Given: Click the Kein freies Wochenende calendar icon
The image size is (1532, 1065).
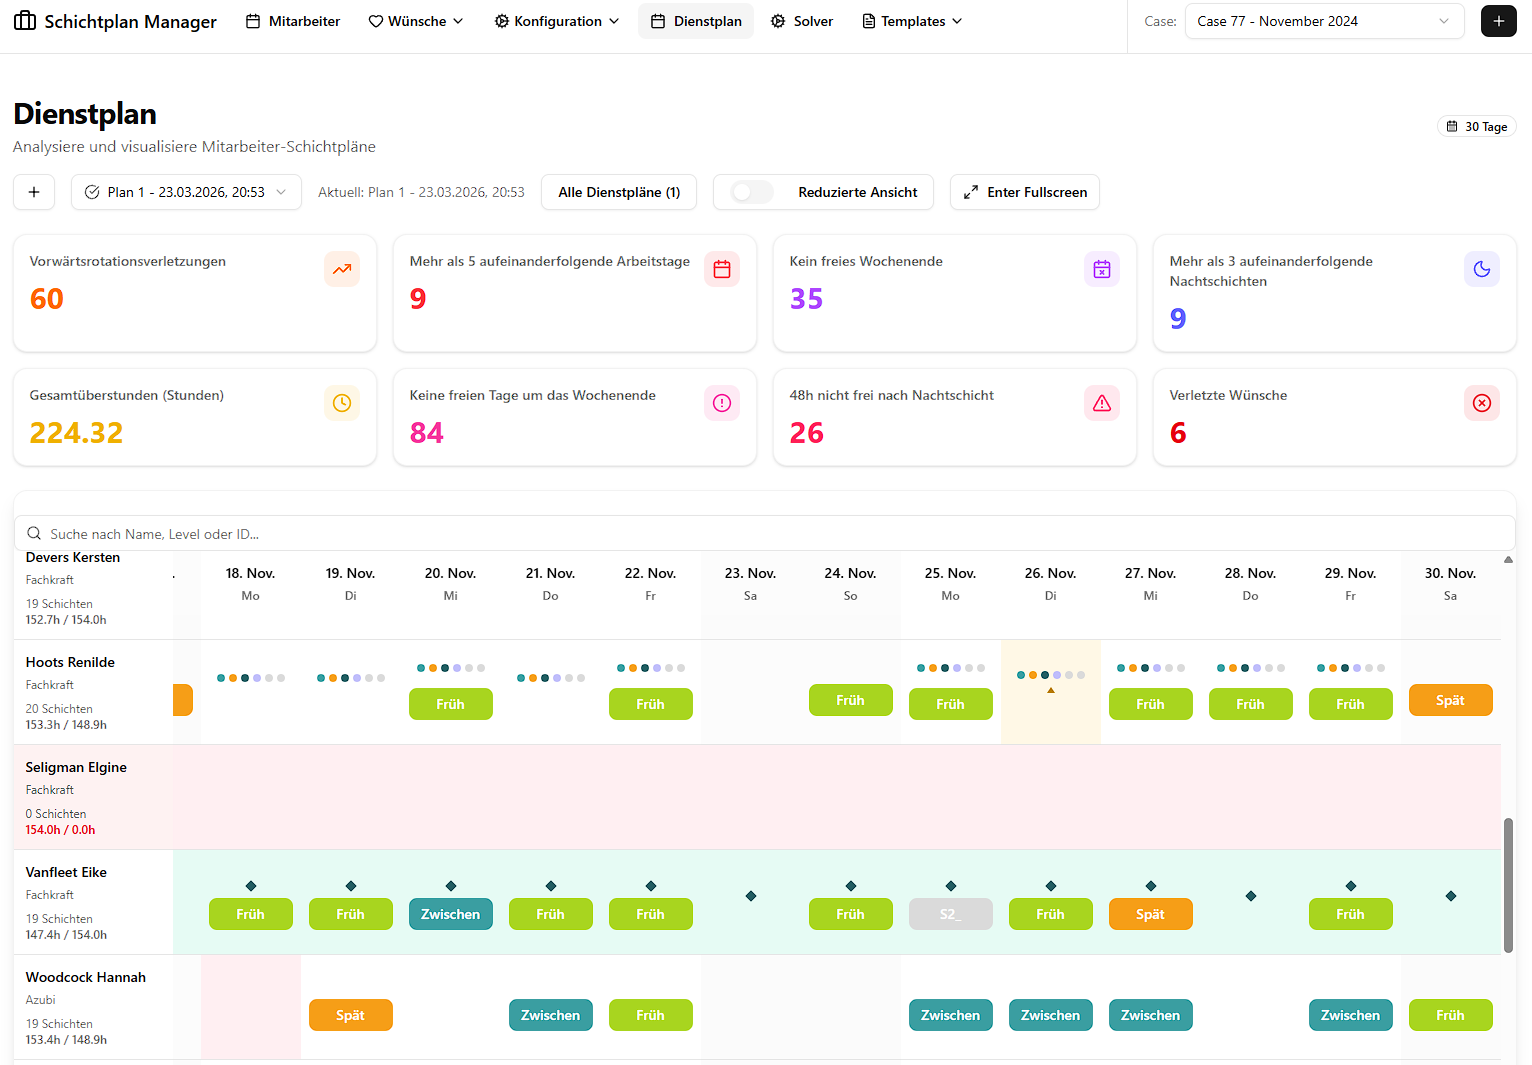Looking at the screenshot, I should pos(1102,269).
